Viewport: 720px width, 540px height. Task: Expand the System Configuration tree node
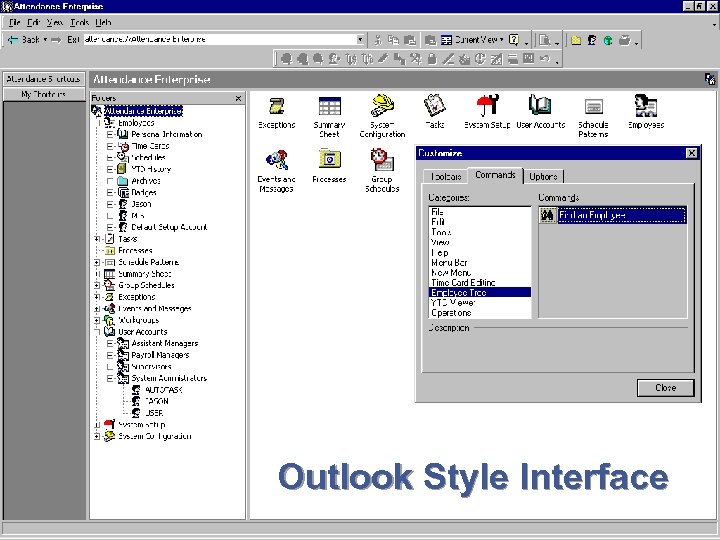(x=97, y=436)
